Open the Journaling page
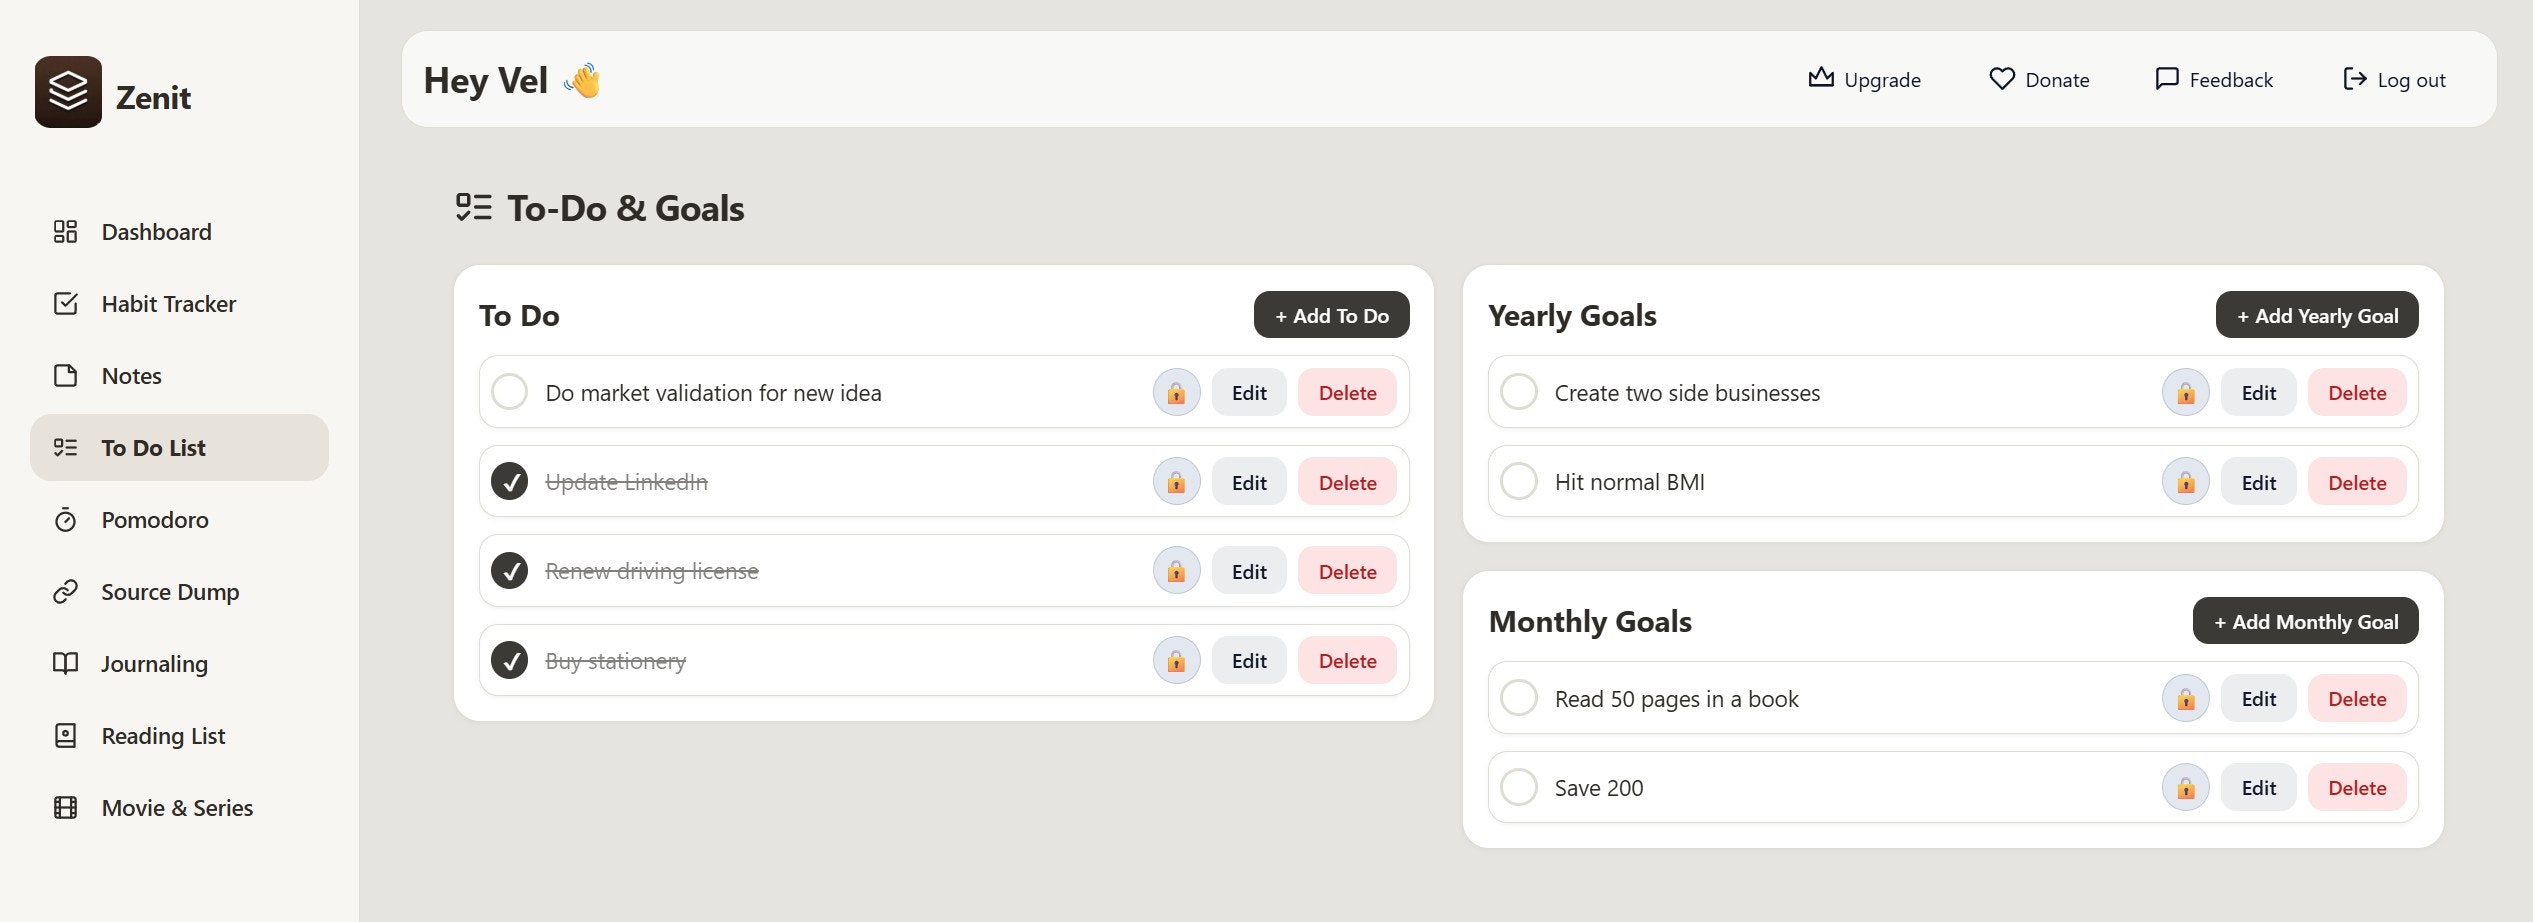Image resolution: width=2533 pixels, height=922 pixels. (x=154, y=664)
